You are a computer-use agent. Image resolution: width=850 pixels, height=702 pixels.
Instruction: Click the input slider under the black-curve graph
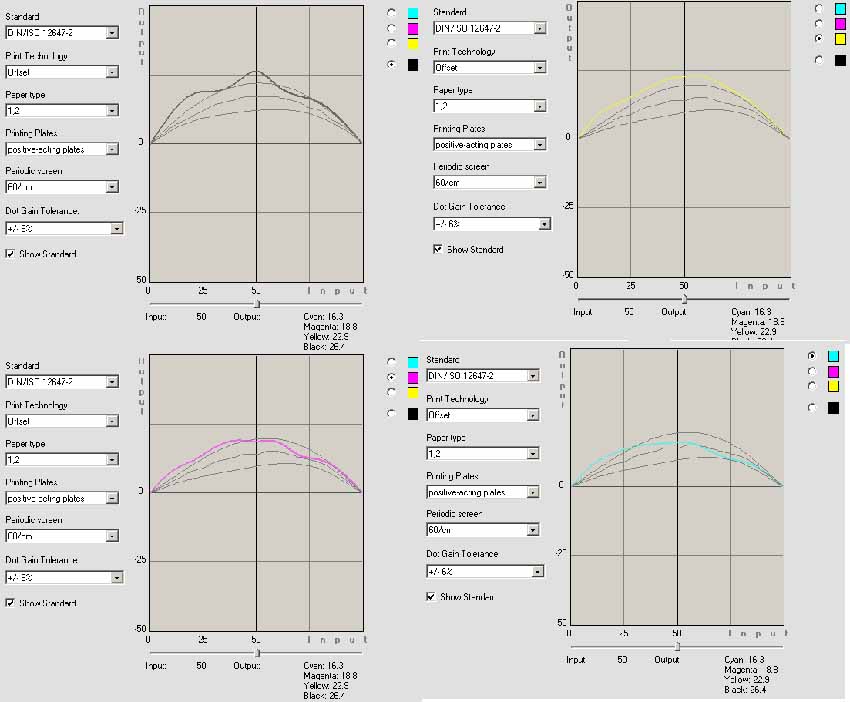coord(257,304)
